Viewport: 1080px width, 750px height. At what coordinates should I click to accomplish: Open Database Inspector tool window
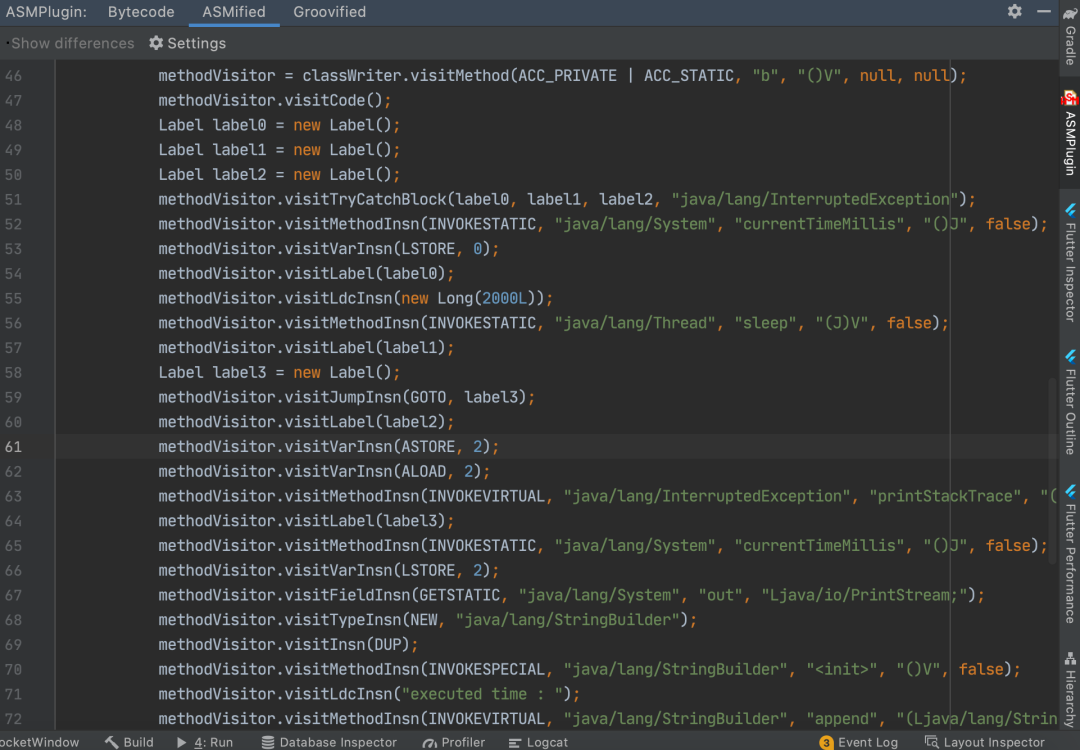[x=330, y=742]
